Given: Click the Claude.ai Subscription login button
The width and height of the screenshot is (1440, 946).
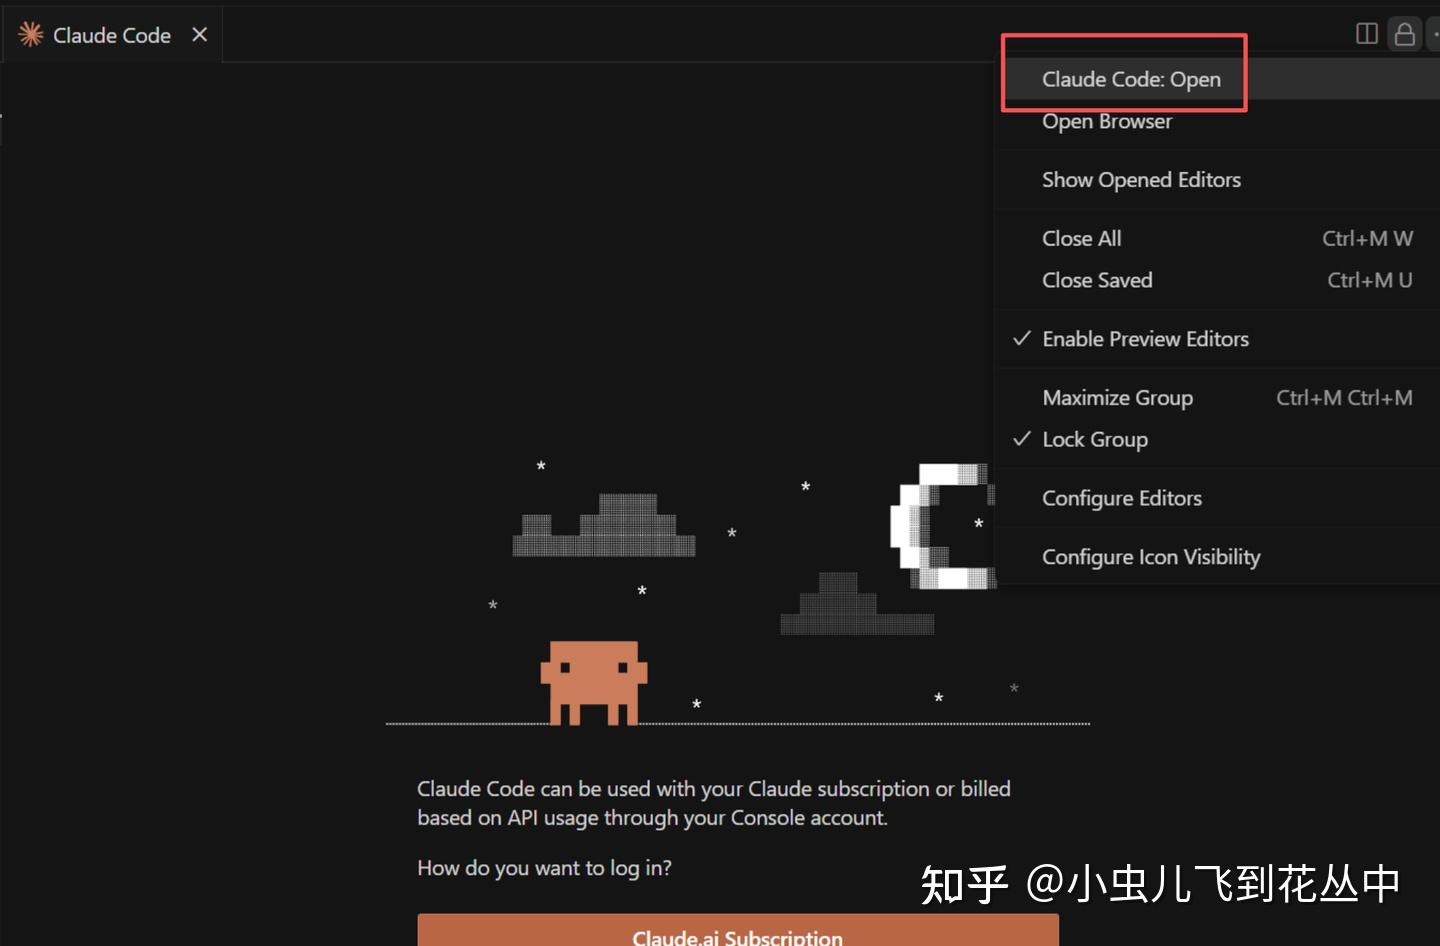Looking at the screenshot, I should click(738, 930).
